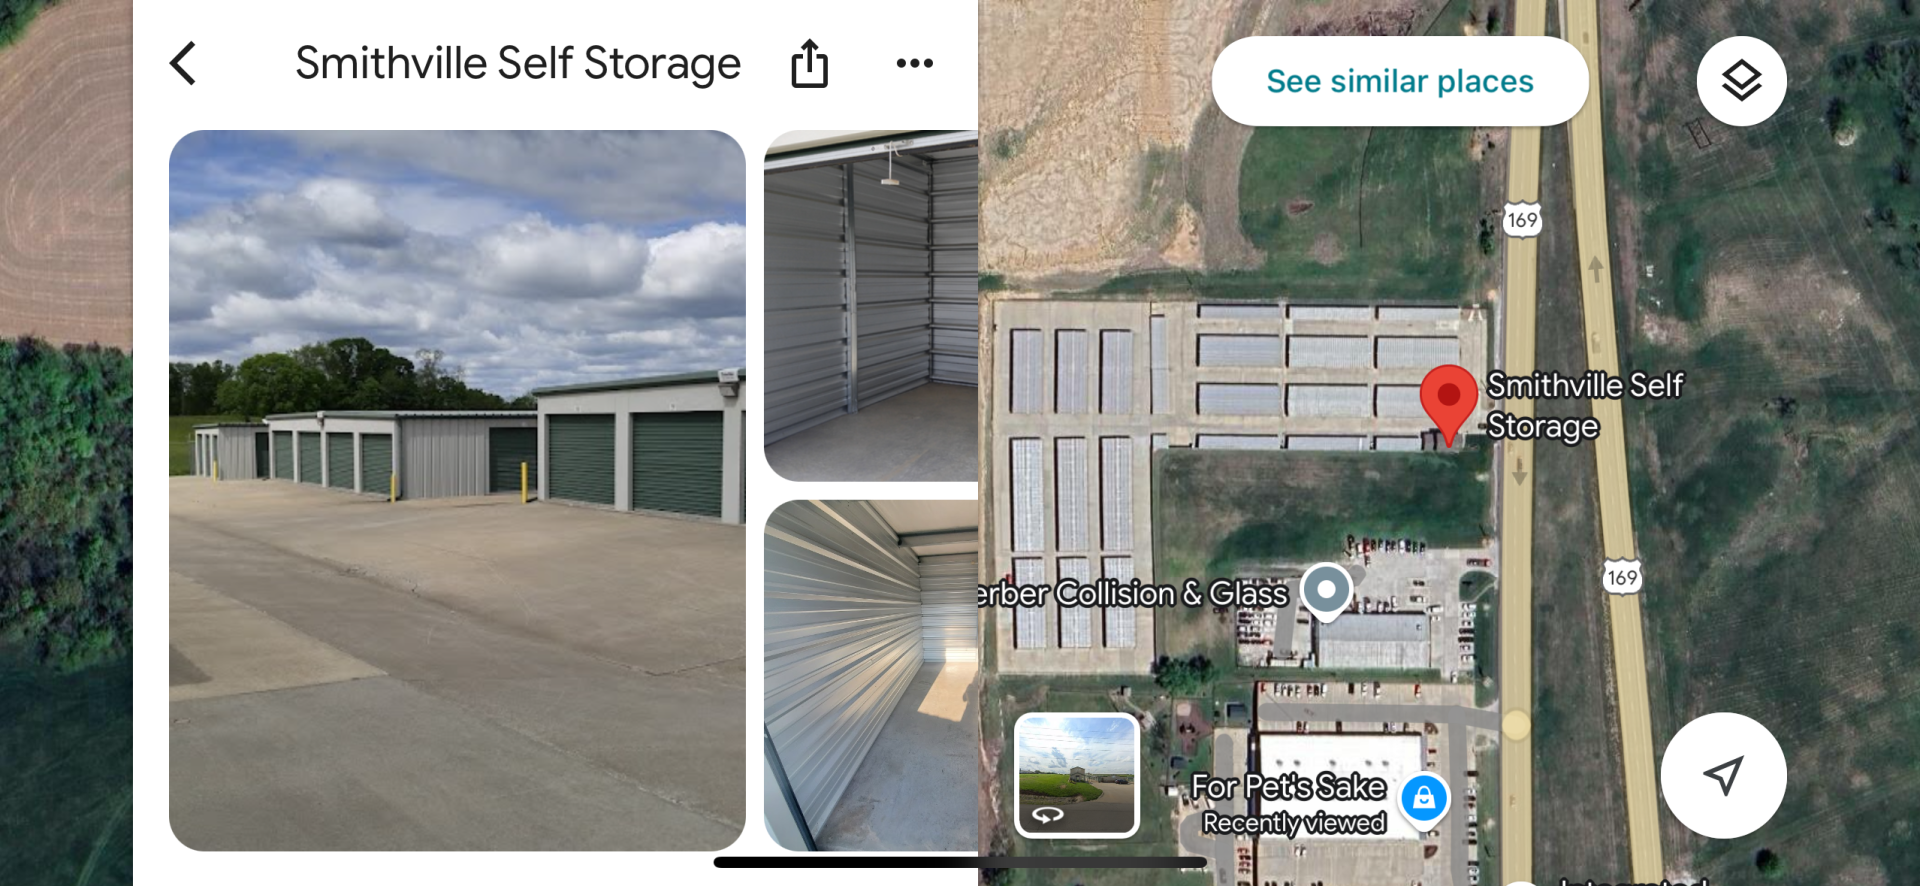Open the map layers selector
The image size is (1920, 886).
point(1741,80)
